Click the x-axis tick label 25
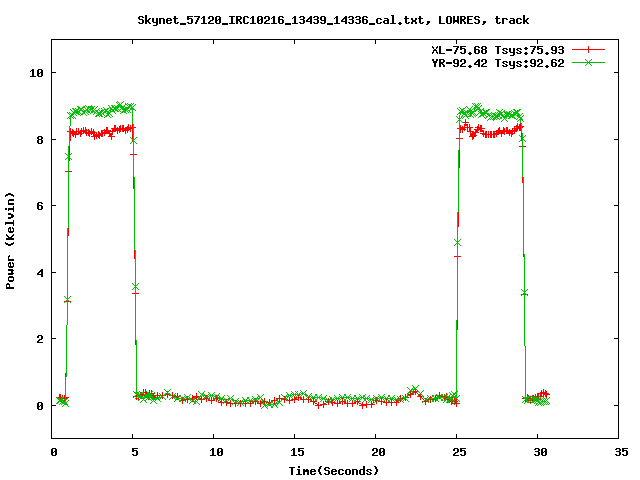The image size is (640, 480). tap(459, 452)
